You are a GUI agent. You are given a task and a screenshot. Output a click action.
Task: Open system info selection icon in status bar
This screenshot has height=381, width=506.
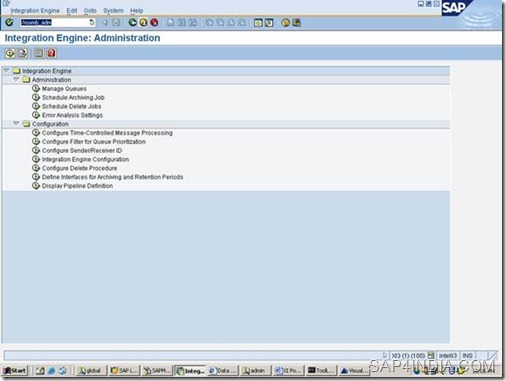coord(431,355)
